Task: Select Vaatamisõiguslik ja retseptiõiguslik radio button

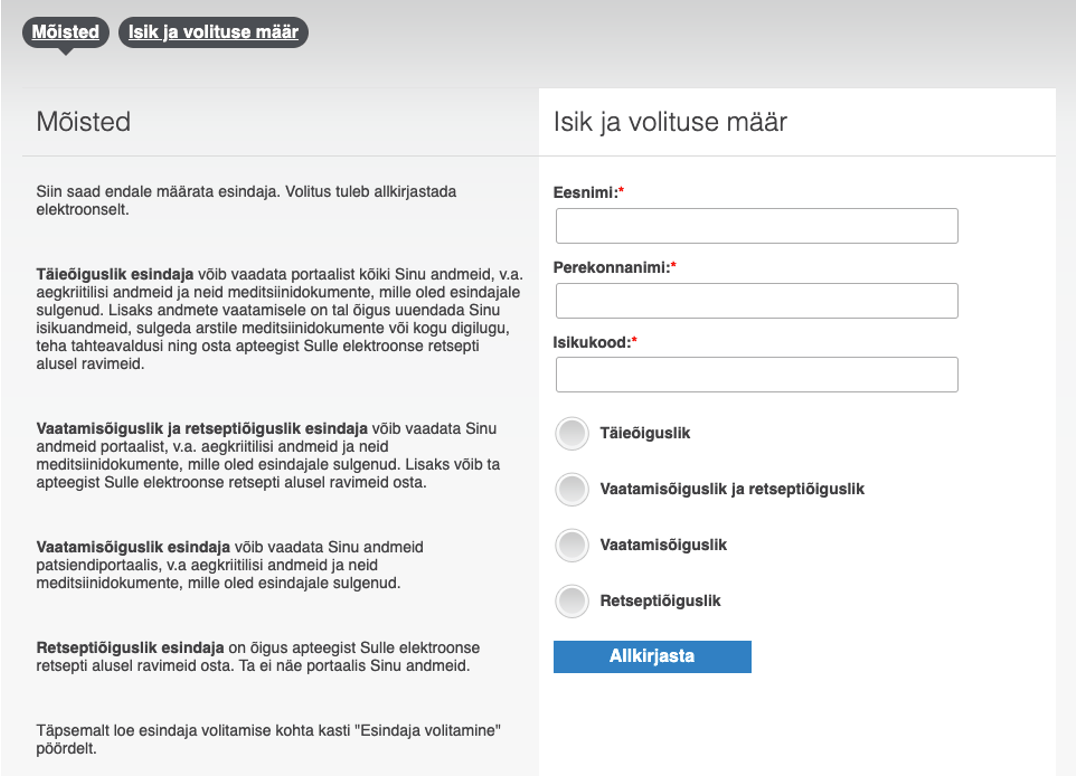Action: click(x=571, y=490)
